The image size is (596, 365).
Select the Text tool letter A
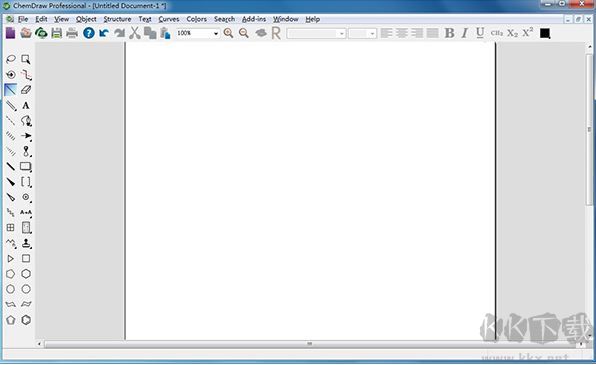pyautogui.click(x=26, y=105)
